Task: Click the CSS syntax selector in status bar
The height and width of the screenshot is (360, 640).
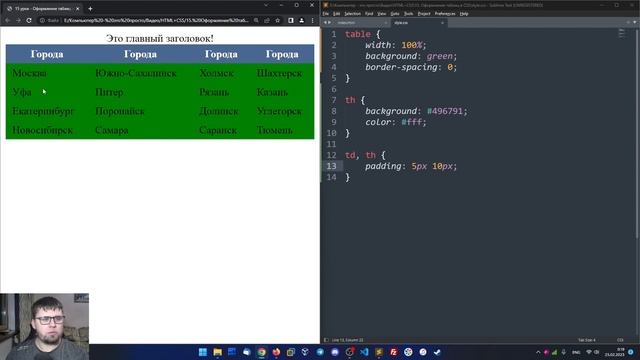Action: click(x=620, y=340)
